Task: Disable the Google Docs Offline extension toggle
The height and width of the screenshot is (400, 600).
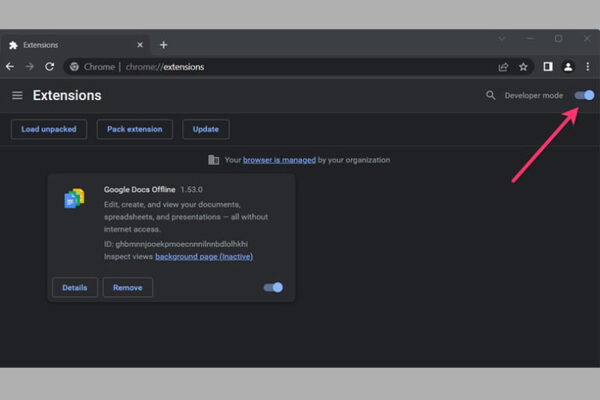Action: (x=273, y=287)
